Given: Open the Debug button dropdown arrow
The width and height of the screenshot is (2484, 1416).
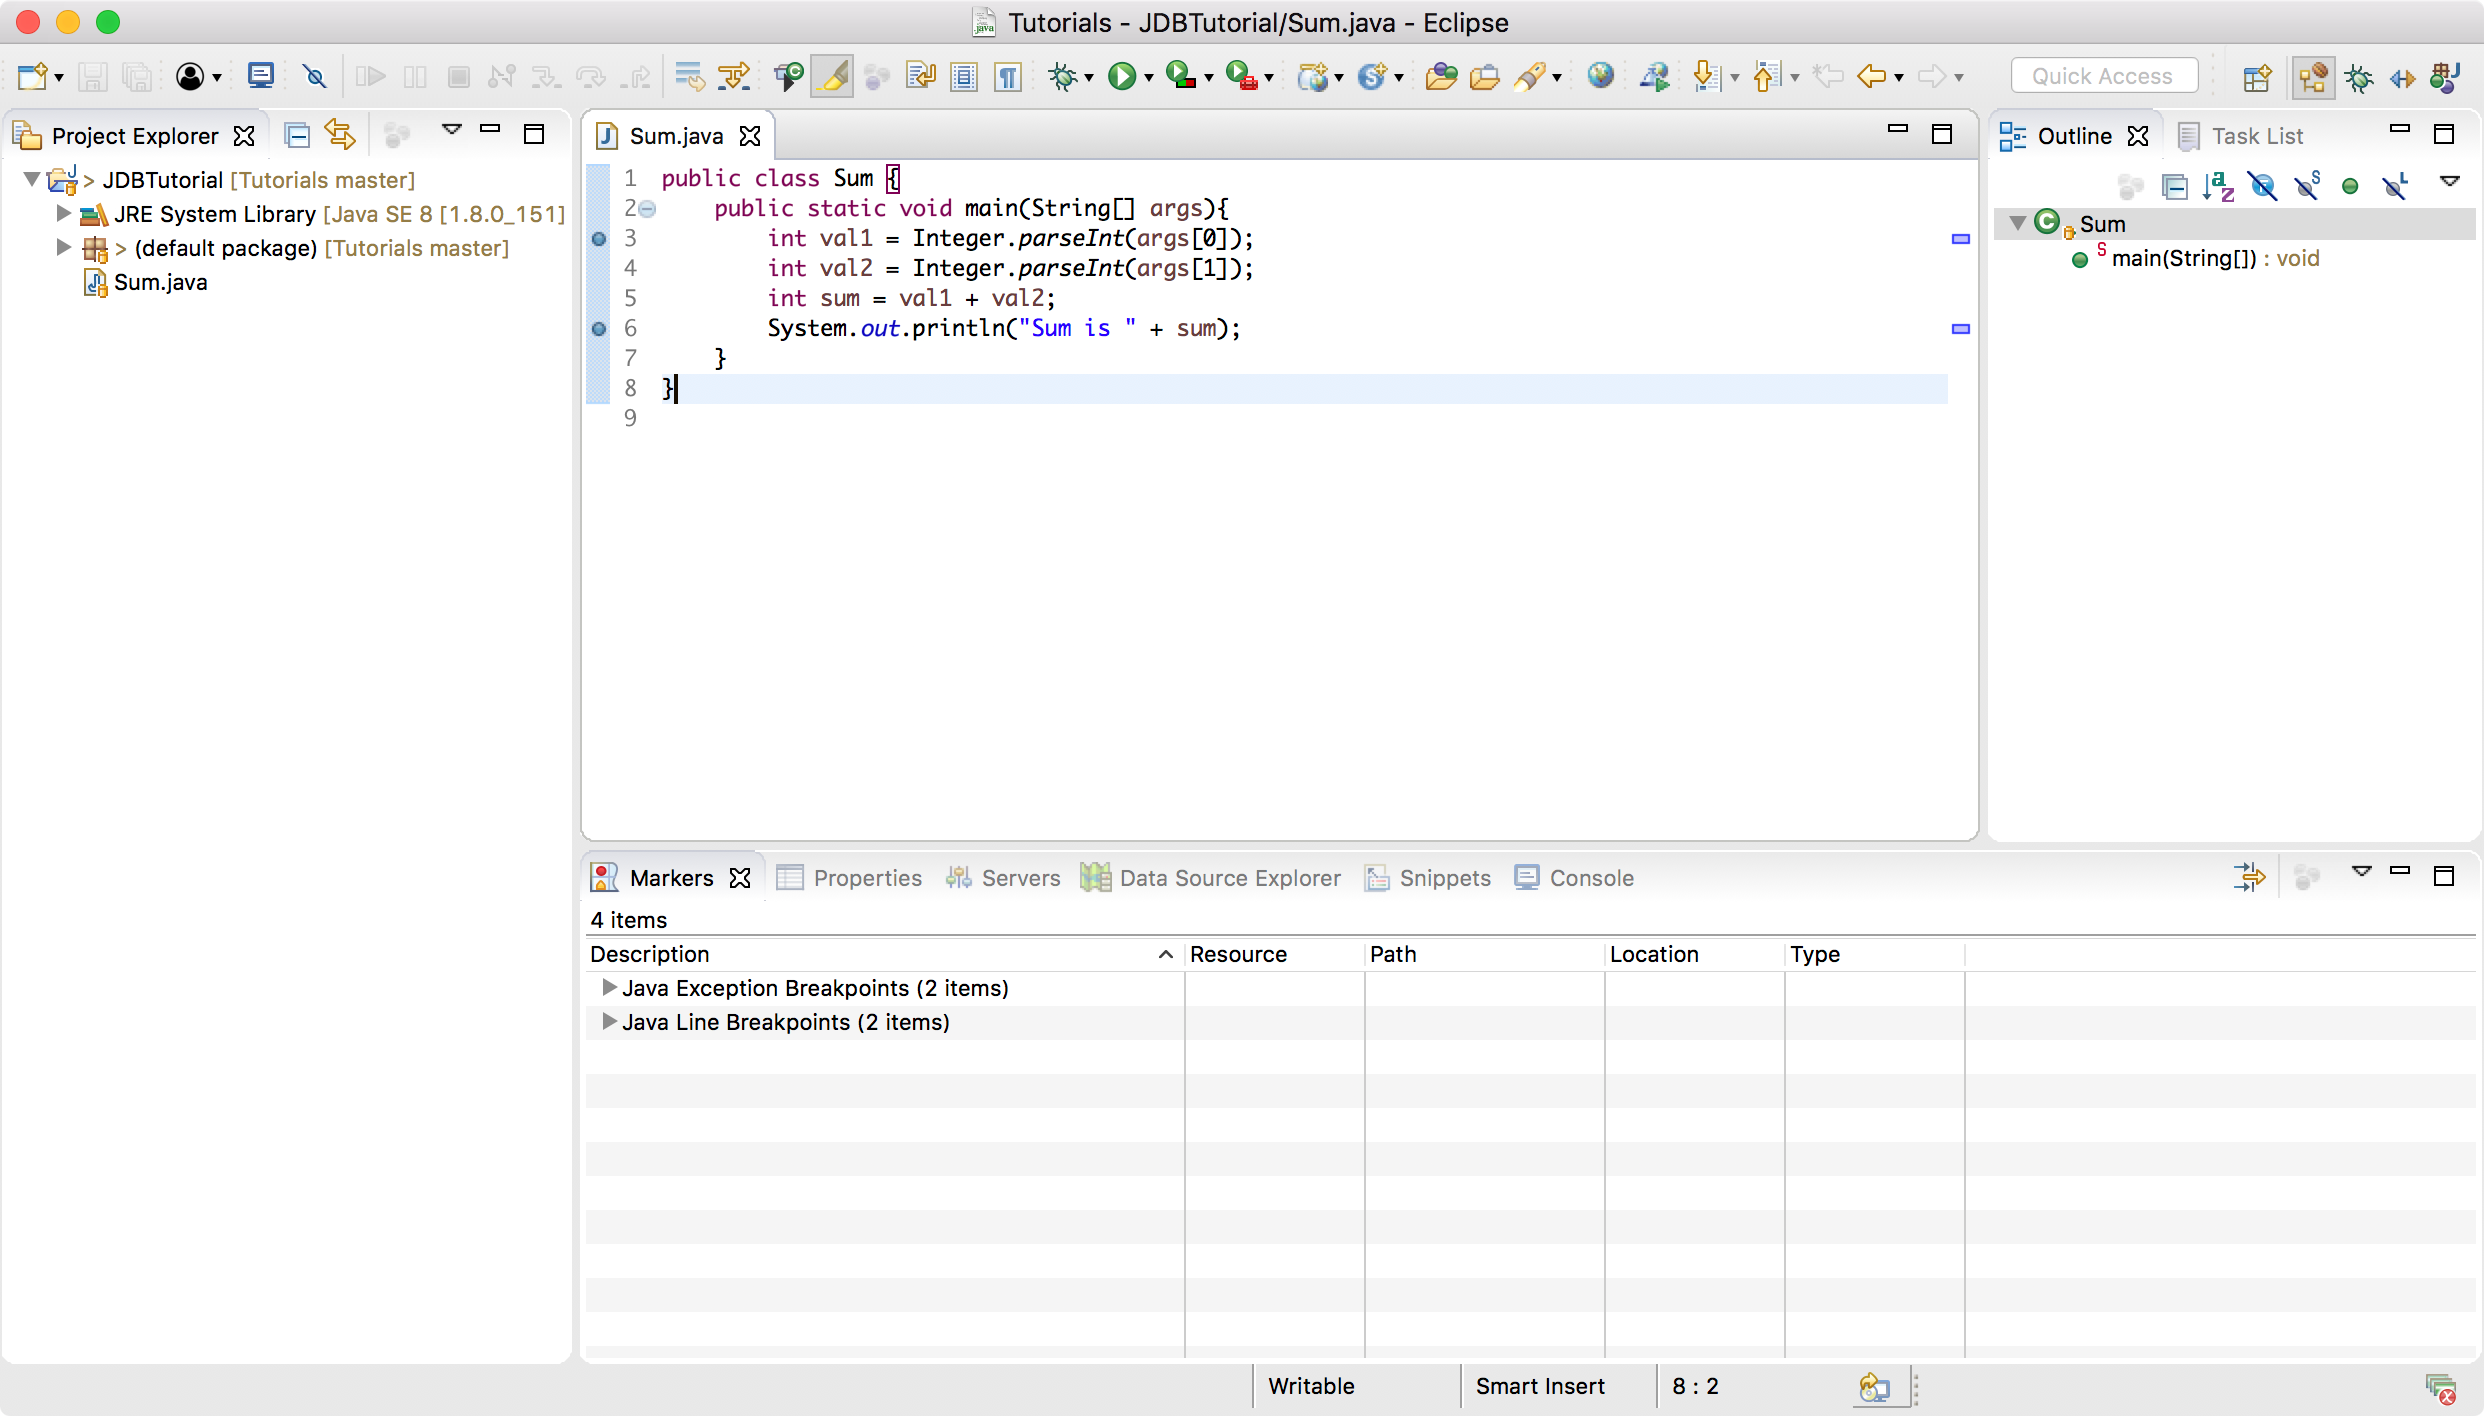Looking at the screenshot, I should coord(1088,78).
